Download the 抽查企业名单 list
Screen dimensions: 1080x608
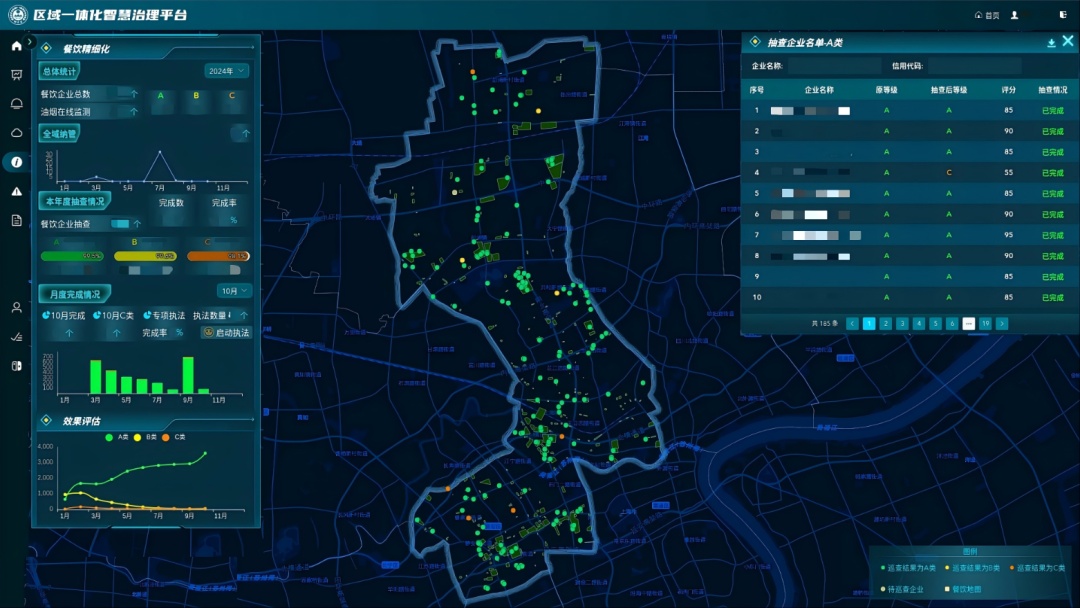click(x=1051, y=43)
